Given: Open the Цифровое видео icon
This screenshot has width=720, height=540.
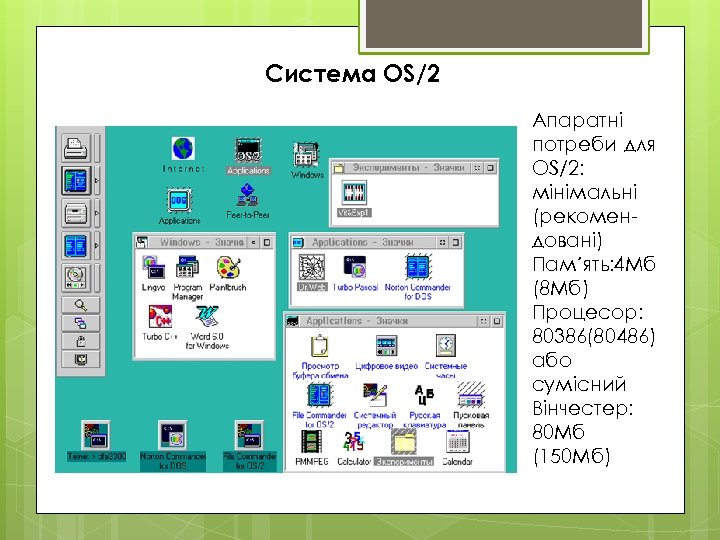Looking at the screenshot, I should tap(386, 346).
